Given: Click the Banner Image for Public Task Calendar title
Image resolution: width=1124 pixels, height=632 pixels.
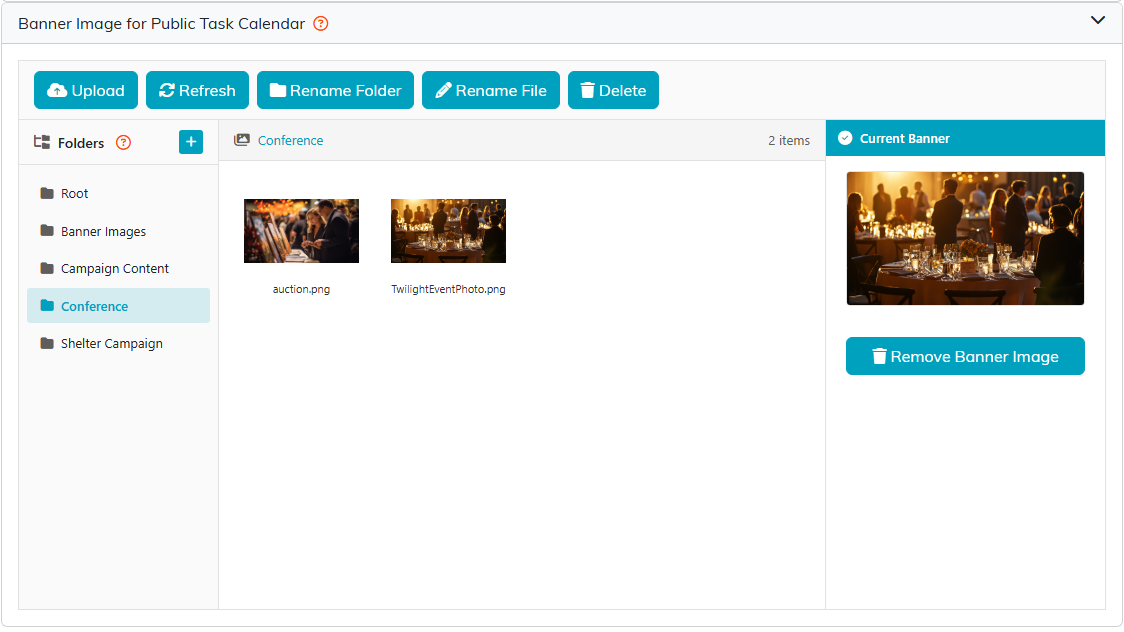Looking at the screenshot, I should (161, 24).
